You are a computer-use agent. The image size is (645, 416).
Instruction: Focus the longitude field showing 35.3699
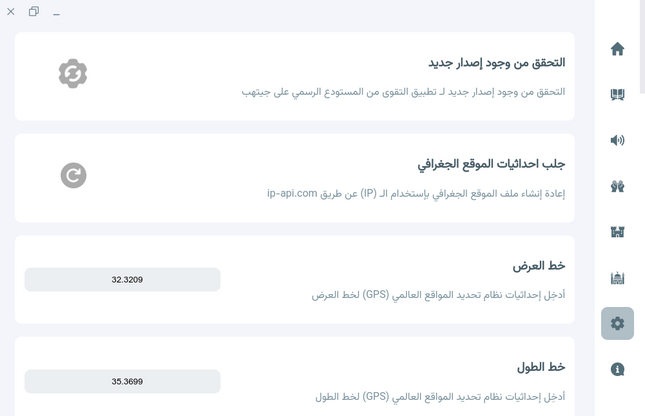click(x=122, y=381)
